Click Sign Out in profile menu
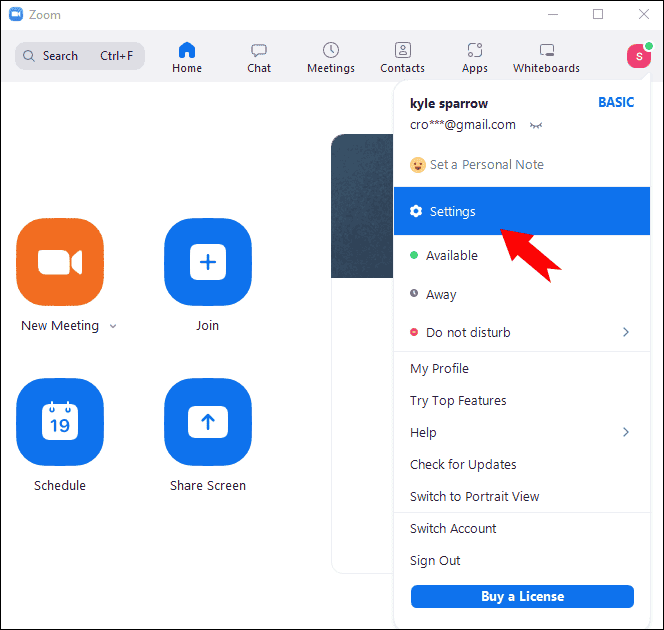664x630 pixels. click(435, 561)
